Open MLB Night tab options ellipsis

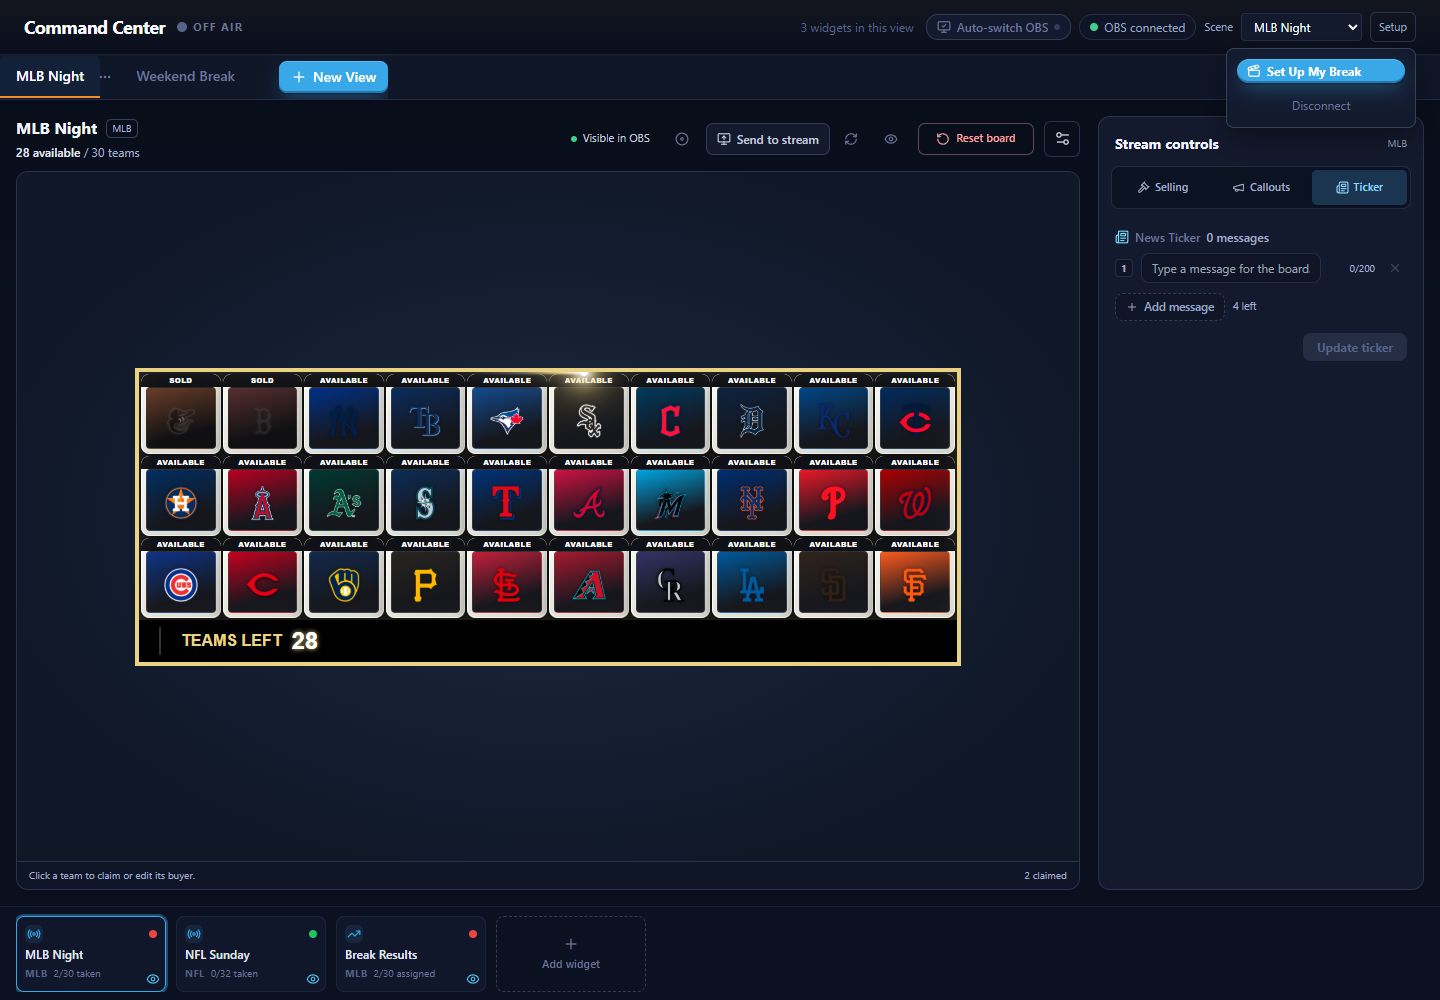(x=105, y=77)
